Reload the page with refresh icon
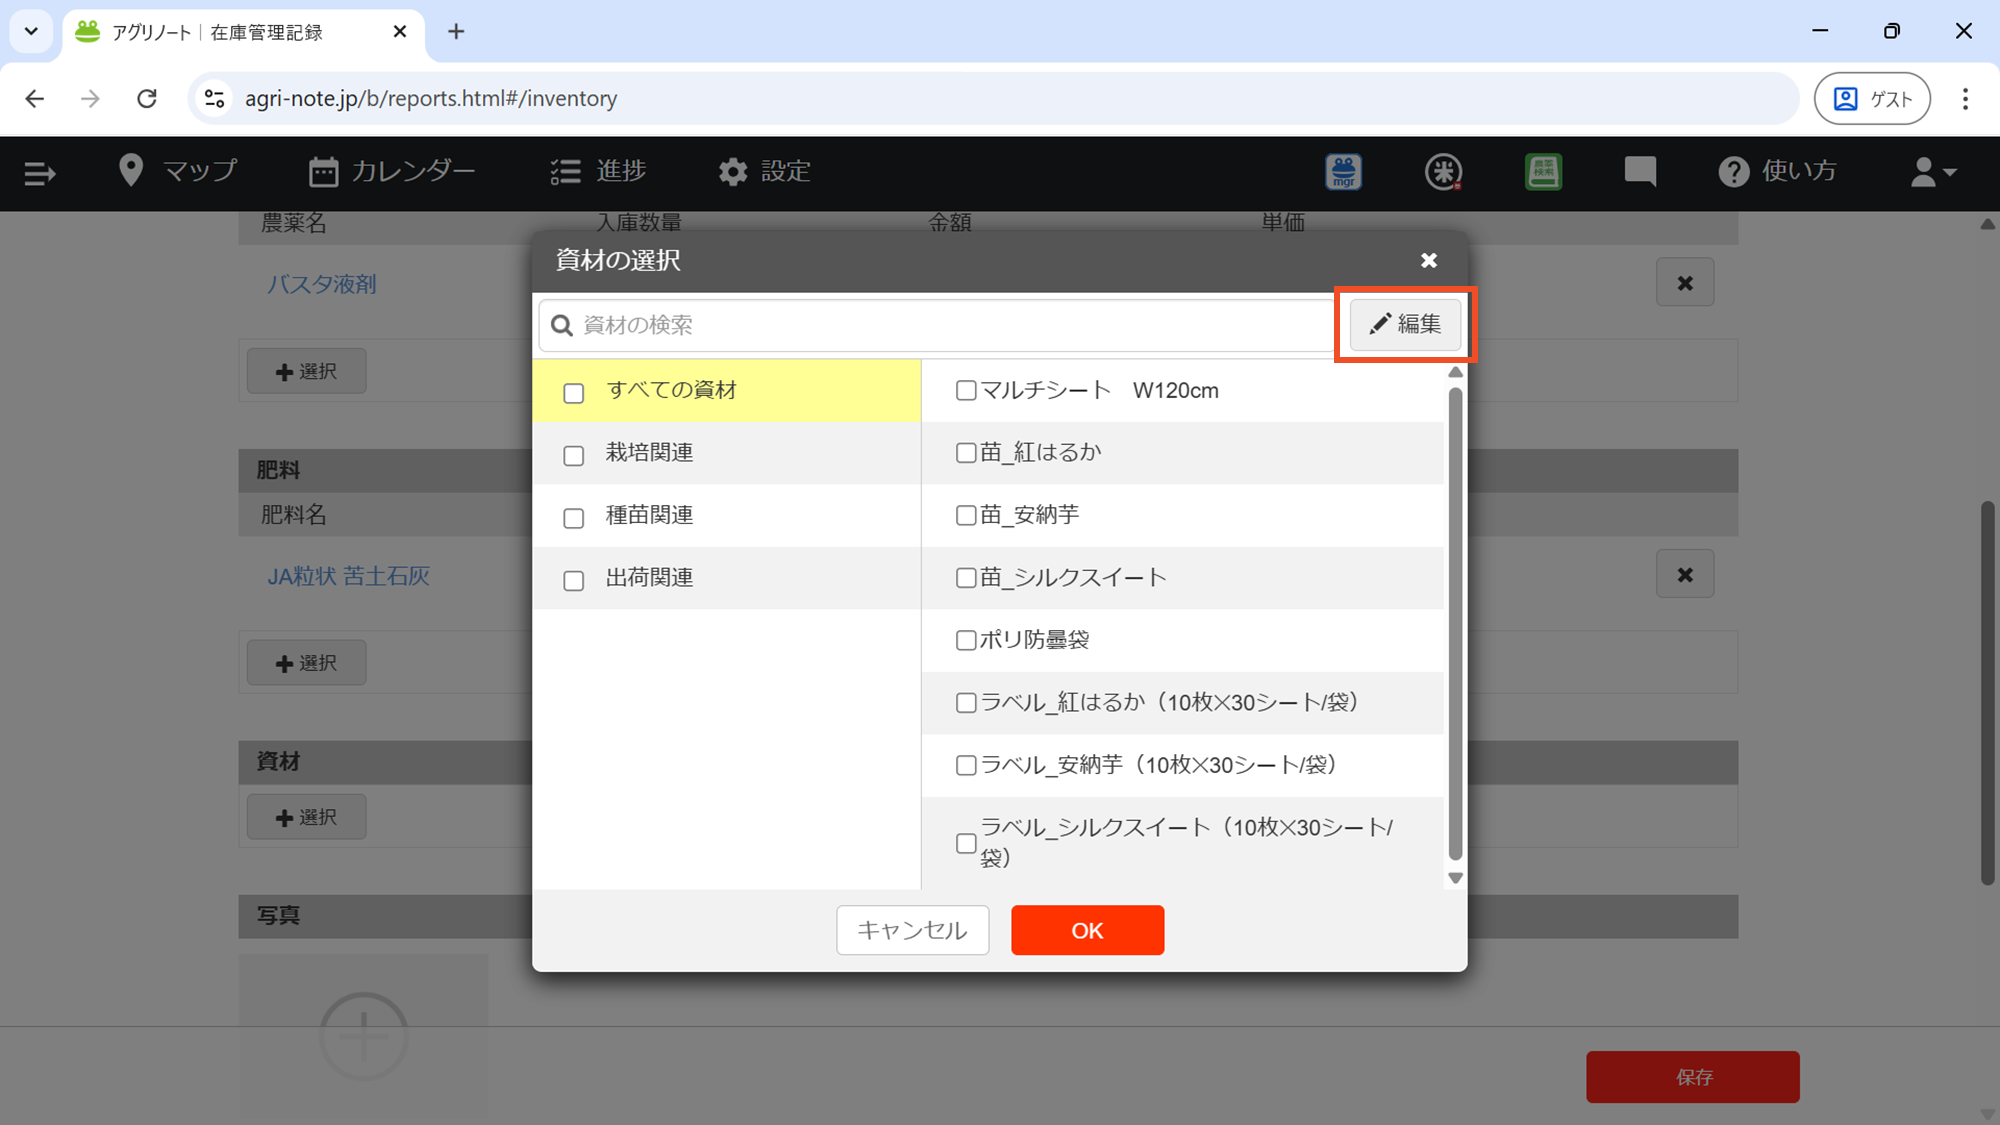The width and height of the screenshot is (2000, 1125). 147,98
